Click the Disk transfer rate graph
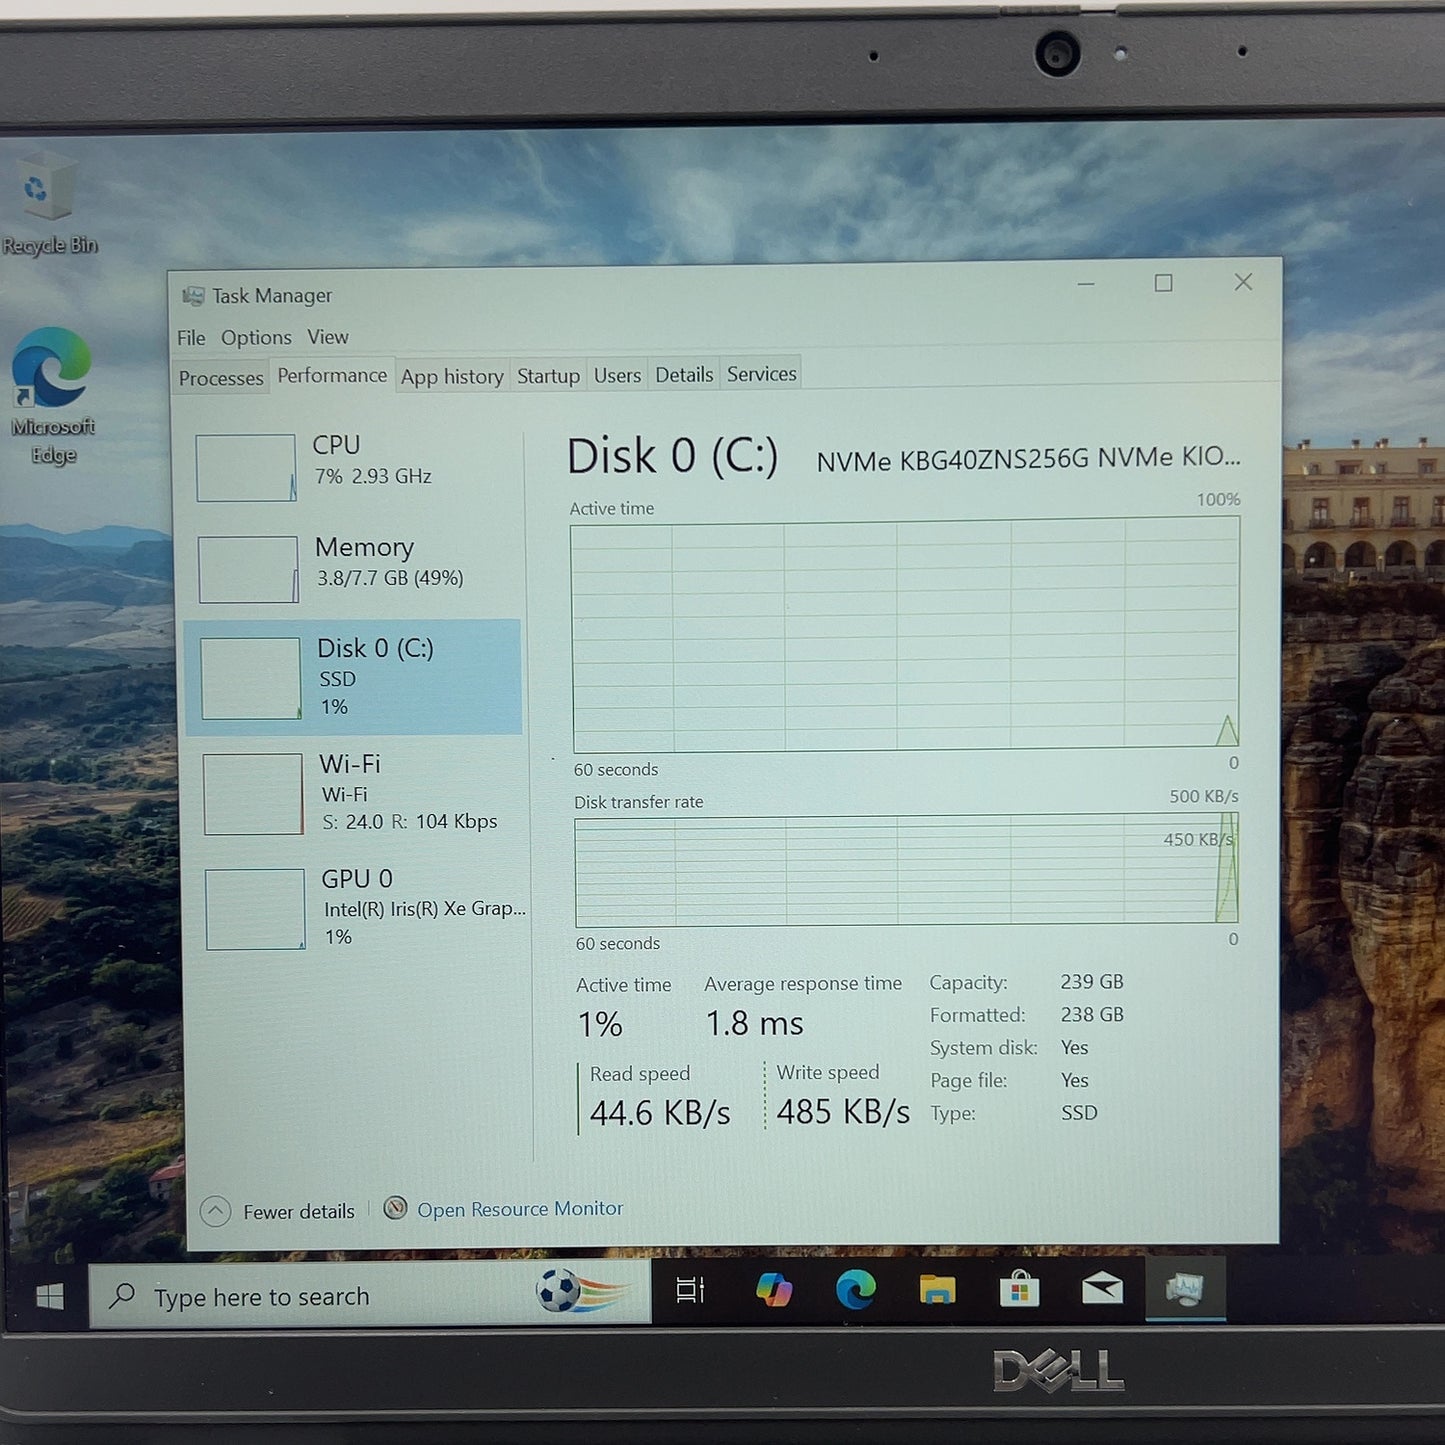This screenshot has height=1445, width=1445. [x=907, y=871]
